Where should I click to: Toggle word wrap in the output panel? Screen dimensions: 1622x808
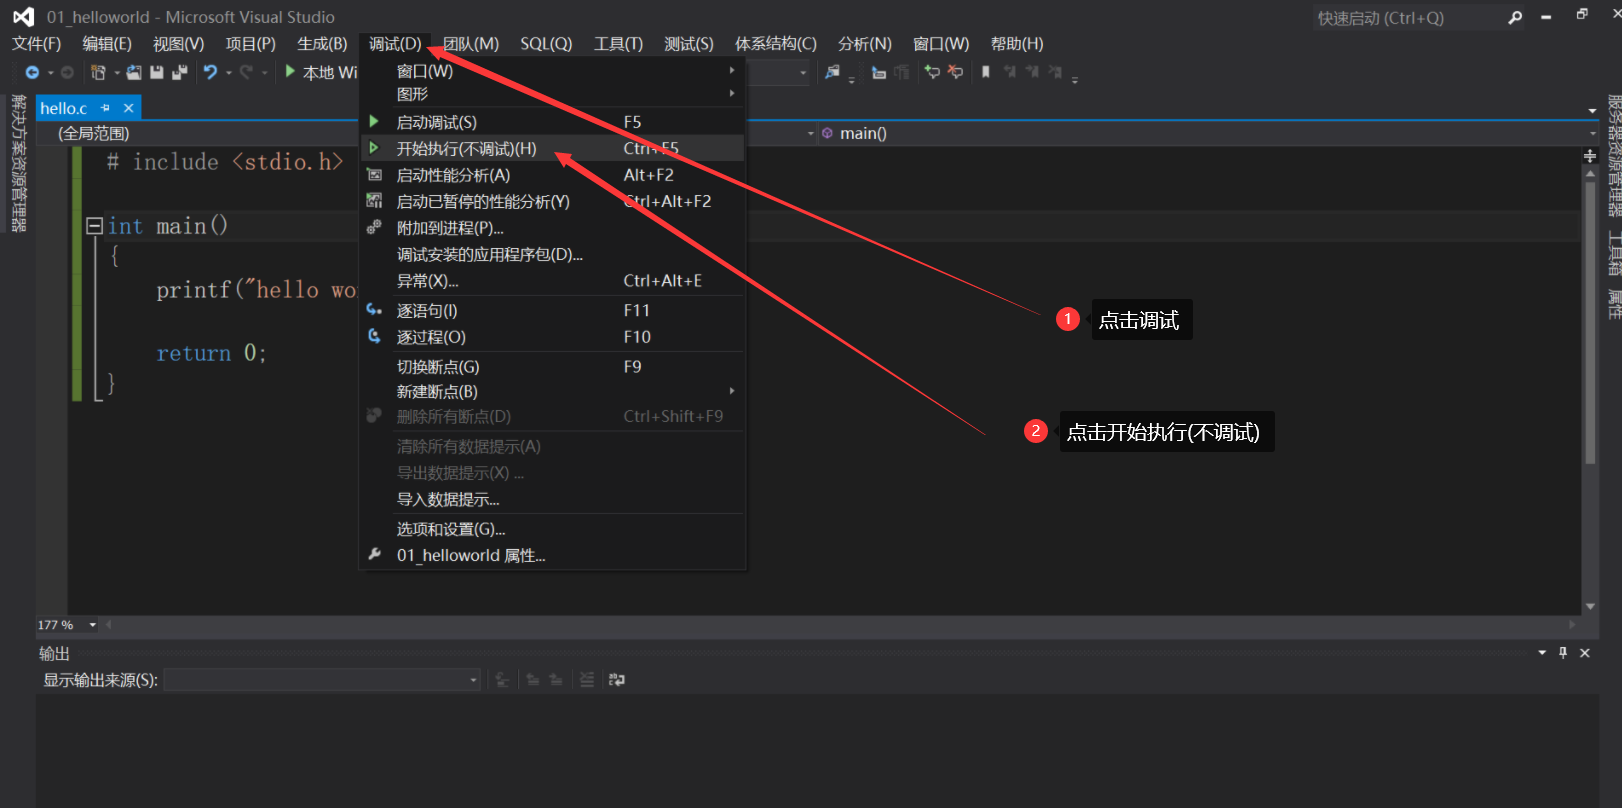point(617,680)
